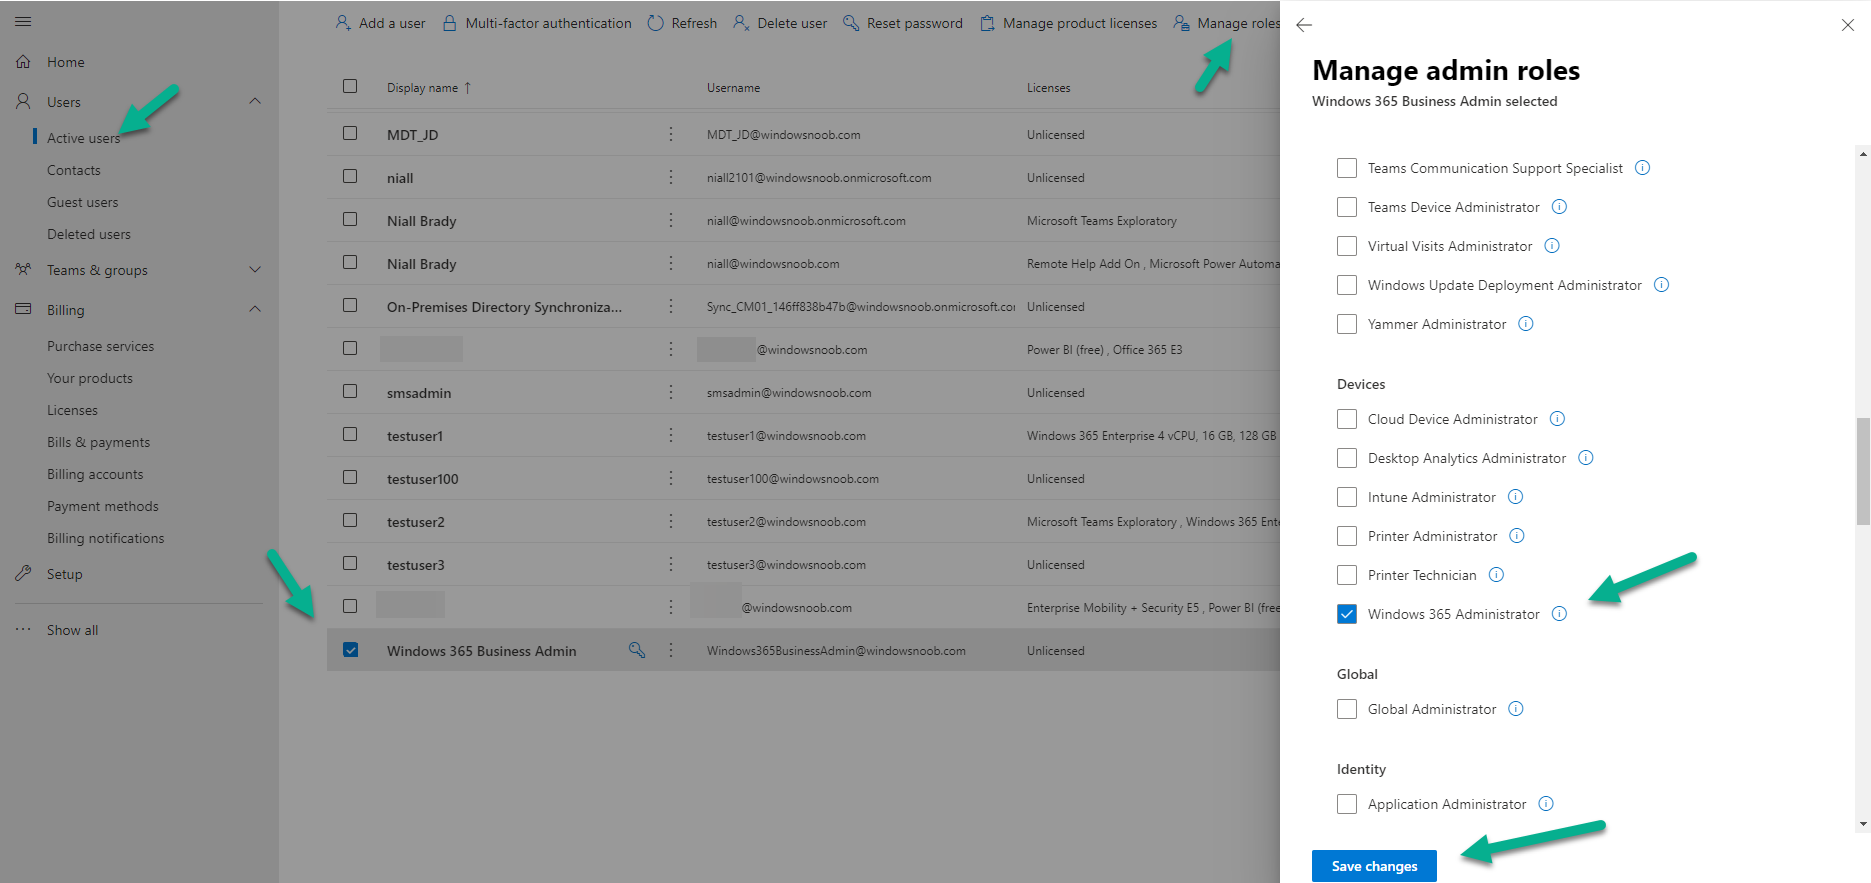
Task: Show info for Teams Device Administrator role
Action: click(x=1559, y=206)
